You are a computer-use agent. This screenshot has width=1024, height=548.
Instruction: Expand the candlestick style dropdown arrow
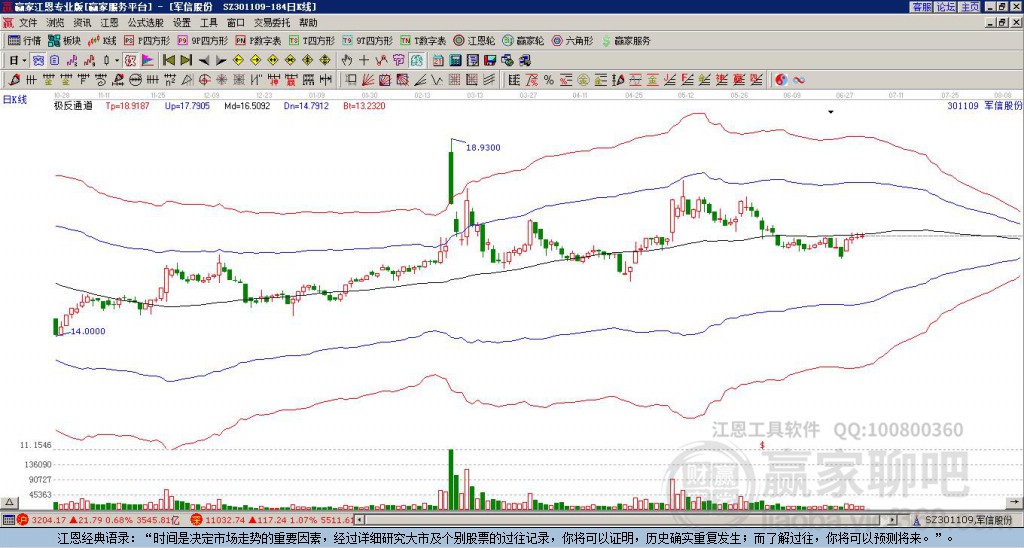117,61
